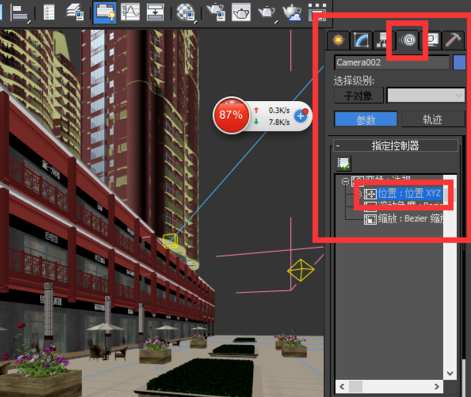Switch to the Create panel tab

(338, 40)
